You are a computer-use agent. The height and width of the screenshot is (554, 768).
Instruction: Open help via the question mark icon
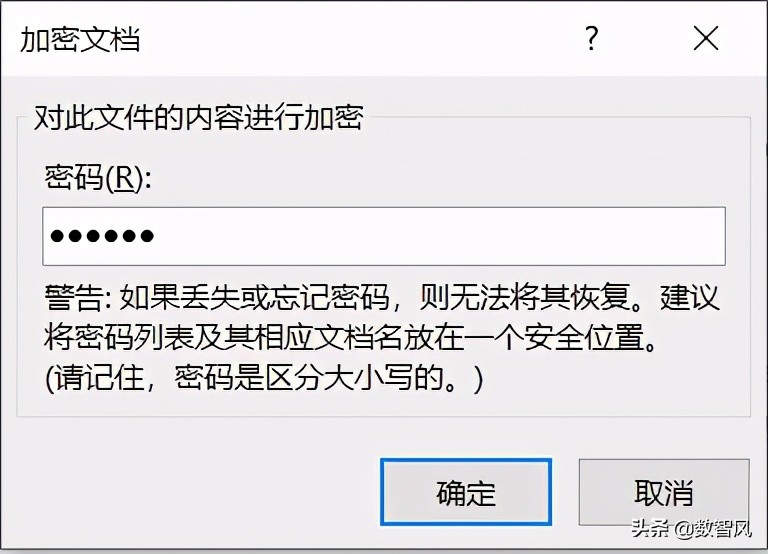pyautogui.click(x=592, y=38)
